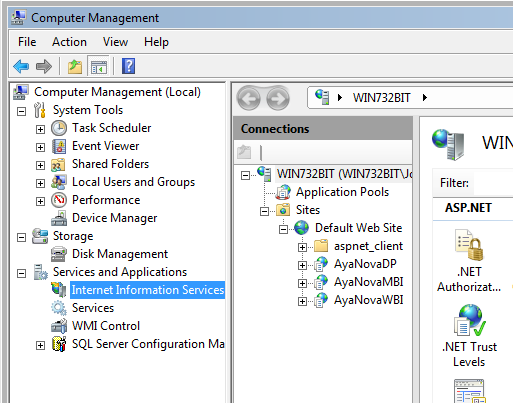Expand the AyaNovaDP application node

(x=302, y=265)
